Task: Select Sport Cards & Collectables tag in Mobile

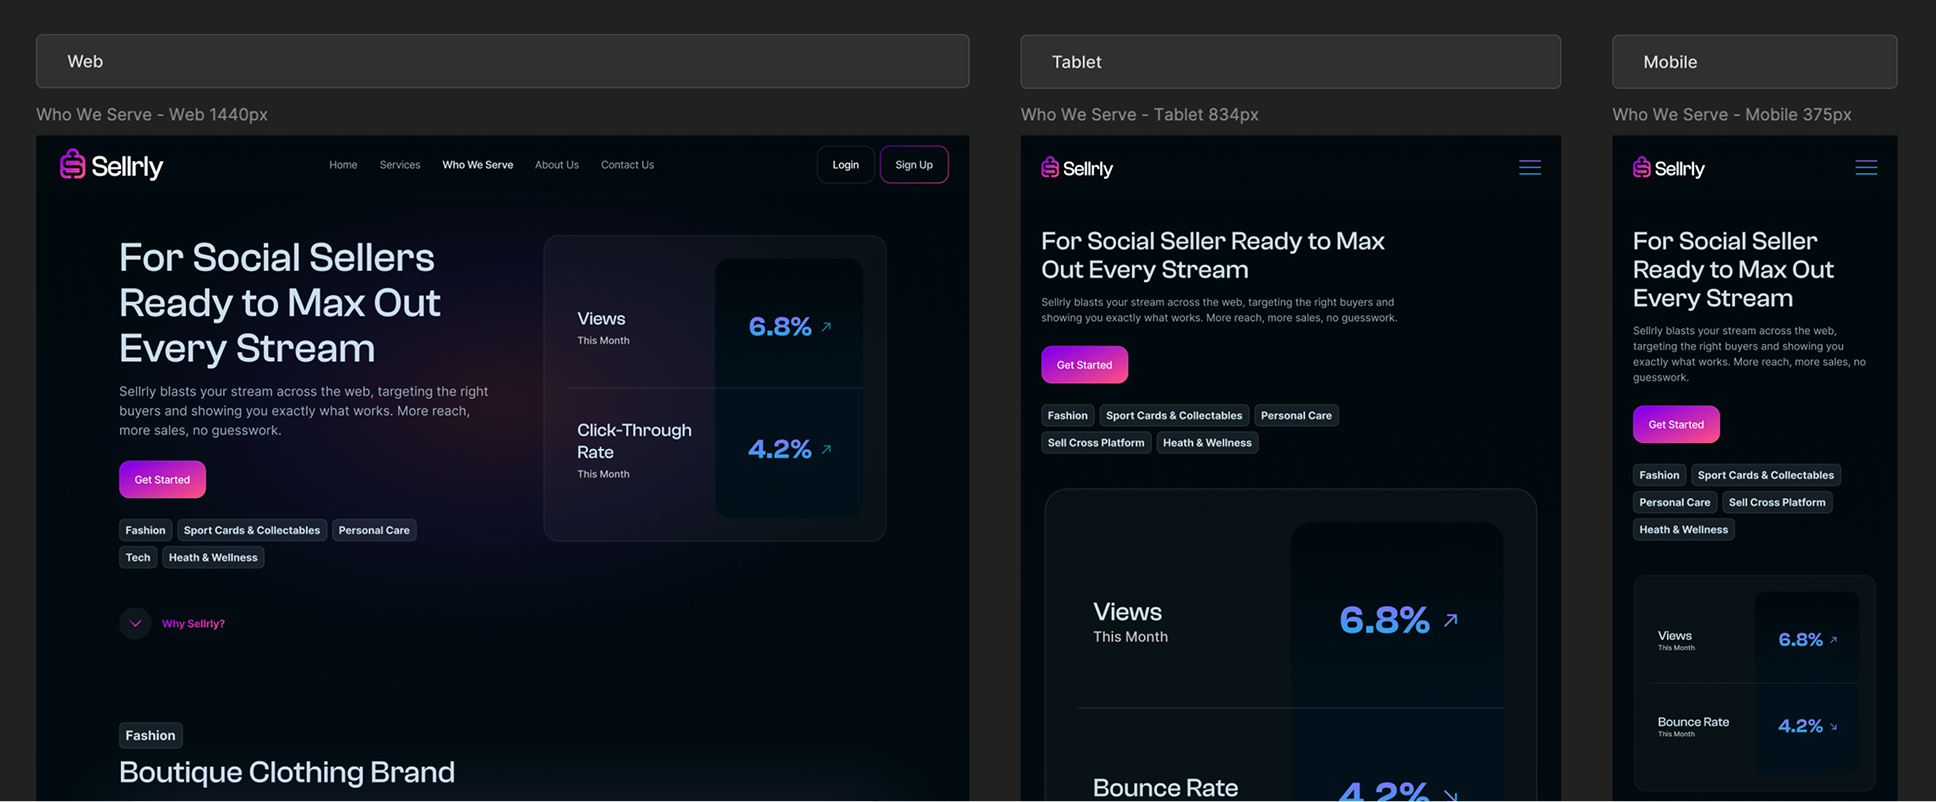Action: [x=1766, y=475]
